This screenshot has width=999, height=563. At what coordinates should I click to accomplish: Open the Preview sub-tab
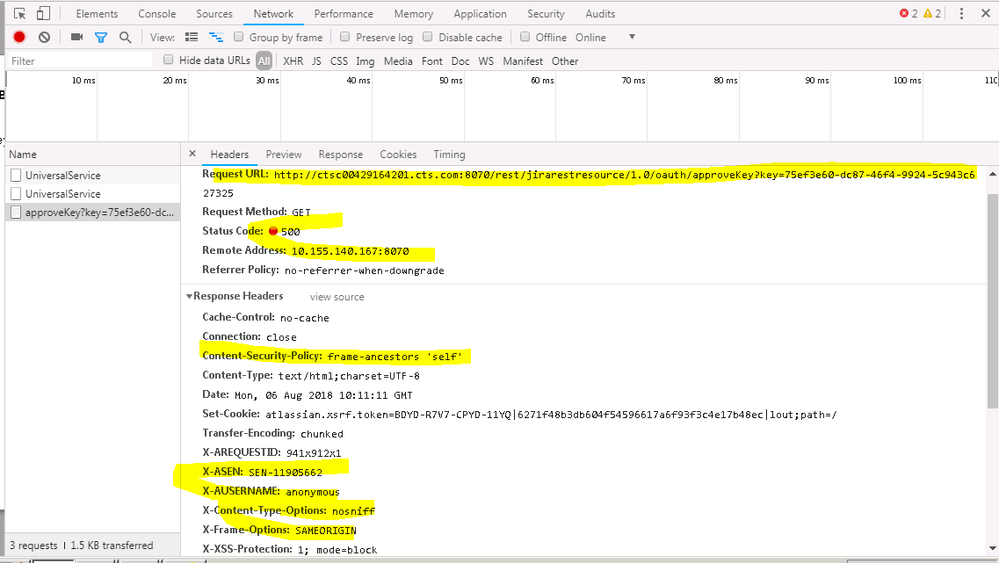pyautogui.click(x=284, y=154)
